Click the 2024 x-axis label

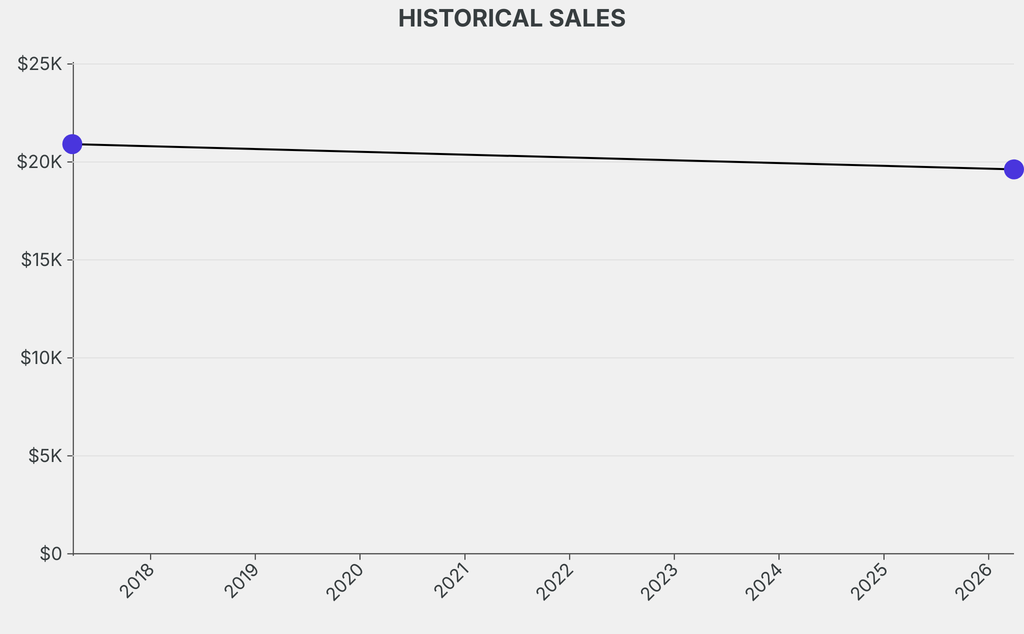click(766, 582)
